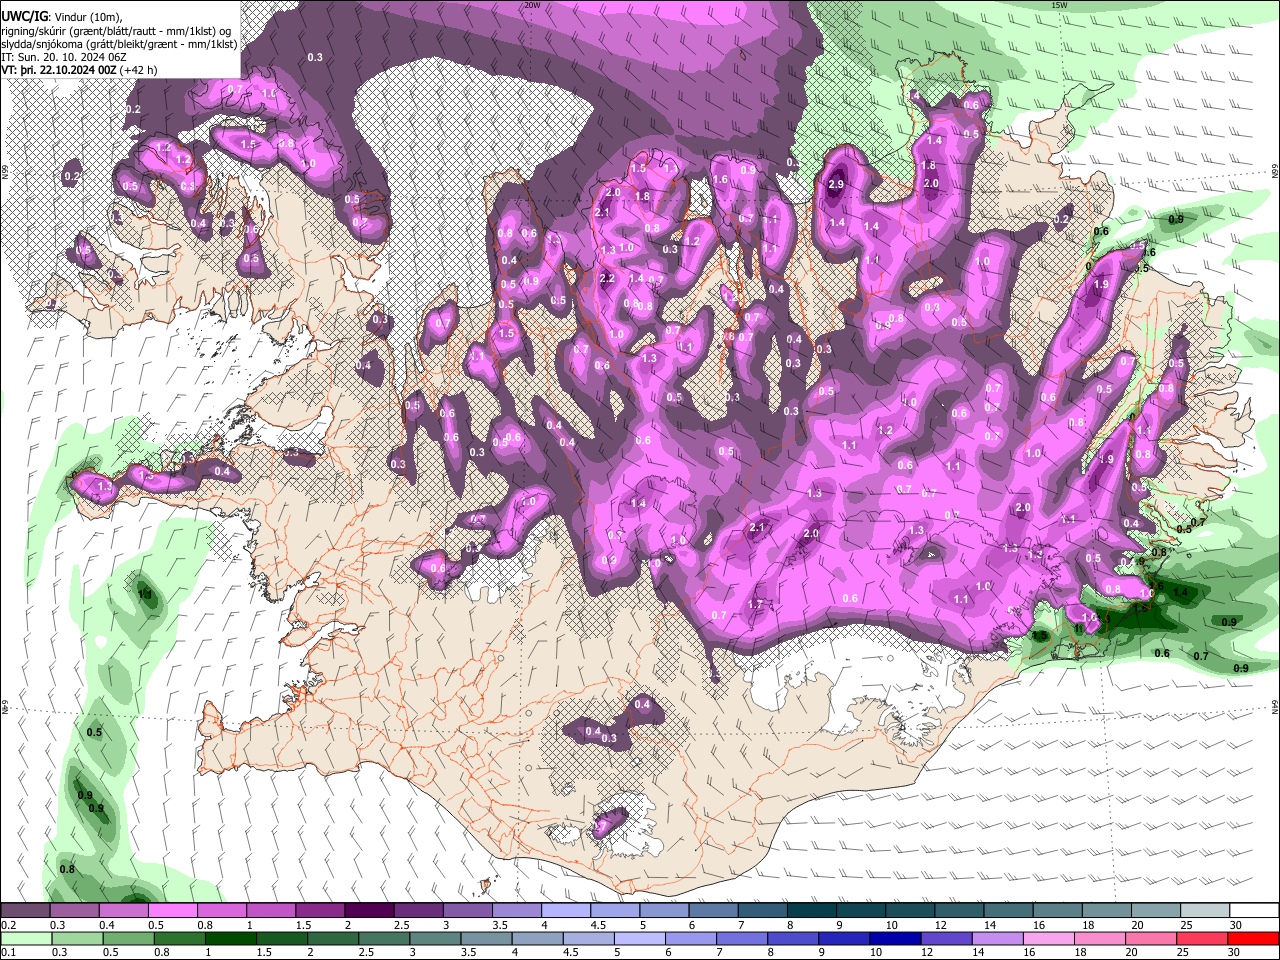Click the 1.8 value near the north coast
Image resolution: width=1280 pixels, height=960 pixels.
pyautogui.click(x=642, y=197)
